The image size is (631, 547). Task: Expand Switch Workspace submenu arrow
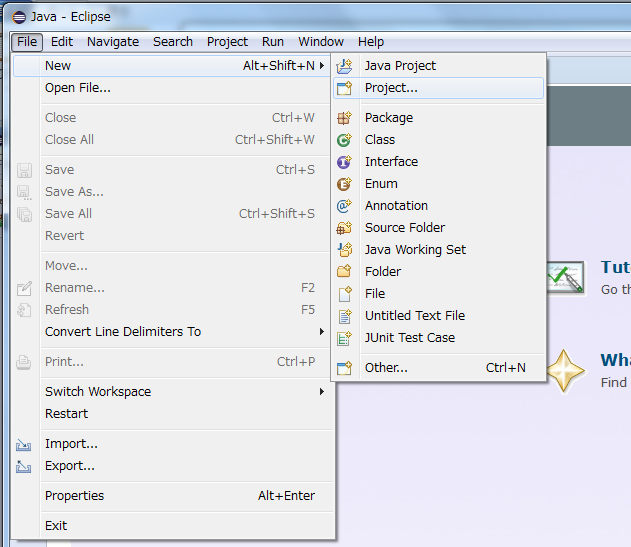point(322,392)
